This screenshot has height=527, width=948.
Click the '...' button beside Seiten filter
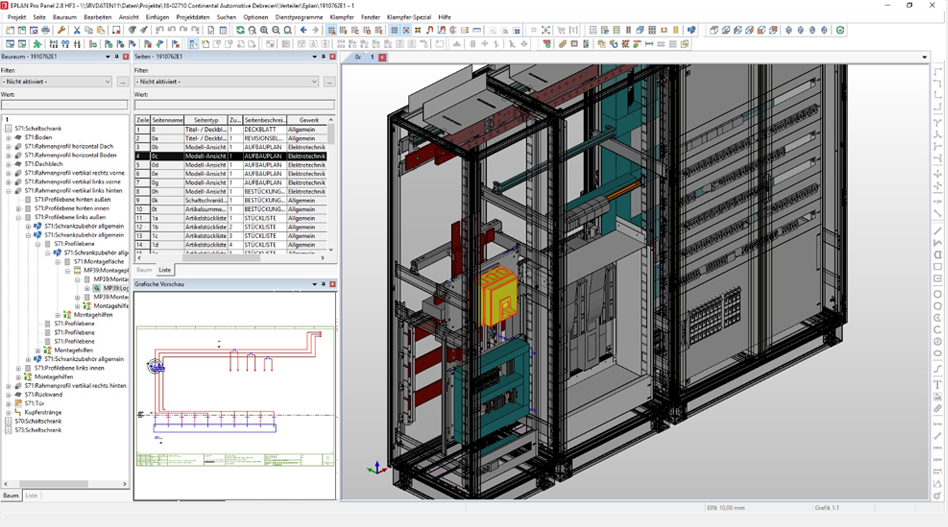[329, 82]
